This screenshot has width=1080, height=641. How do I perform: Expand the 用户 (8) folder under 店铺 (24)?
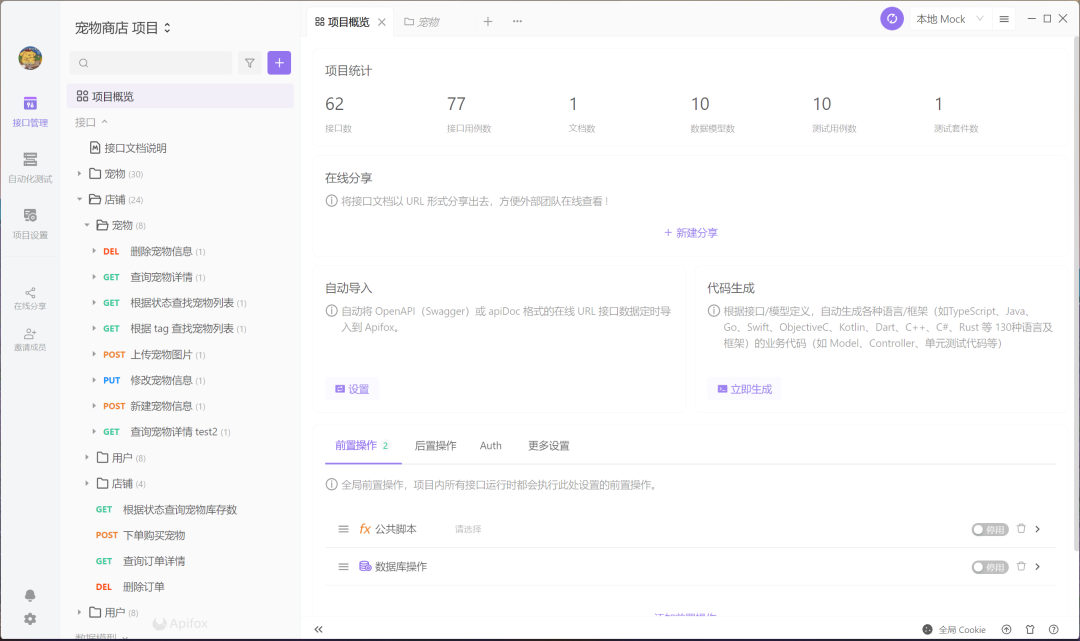(x=87, y=457)
